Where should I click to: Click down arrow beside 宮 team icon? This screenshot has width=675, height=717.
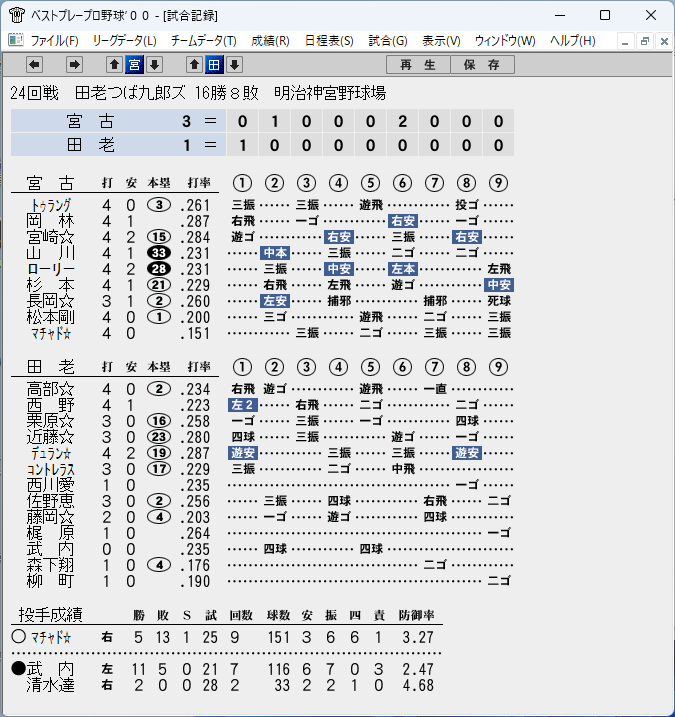(x=155, y=64)
